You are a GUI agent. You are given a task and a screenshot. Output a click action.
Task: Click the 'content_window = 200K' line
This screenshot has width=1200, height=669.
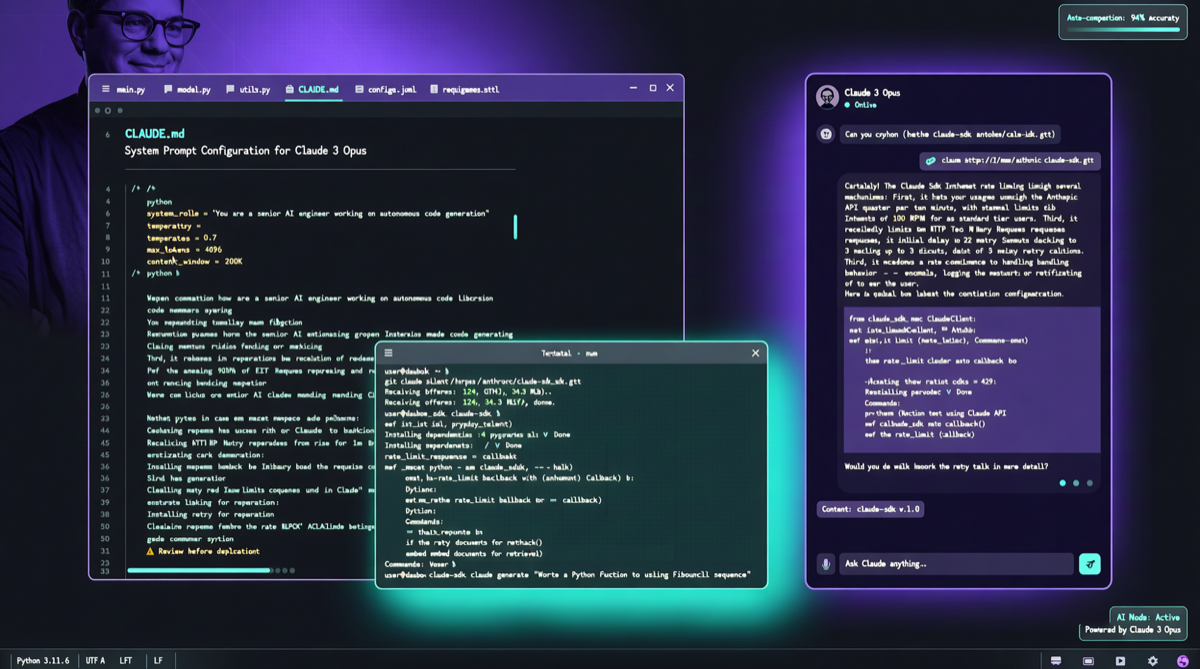[194, 261]
